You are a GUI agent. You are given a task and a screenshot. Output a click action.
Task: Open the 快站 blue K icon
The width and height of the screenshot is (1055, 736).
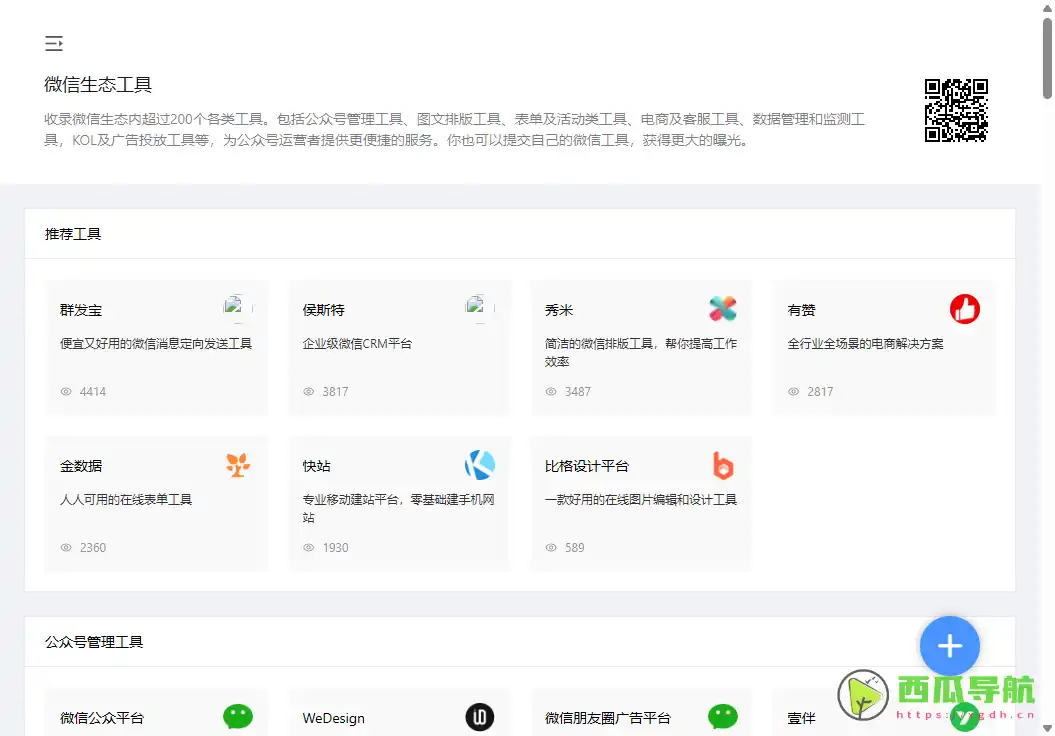(480, 465)
